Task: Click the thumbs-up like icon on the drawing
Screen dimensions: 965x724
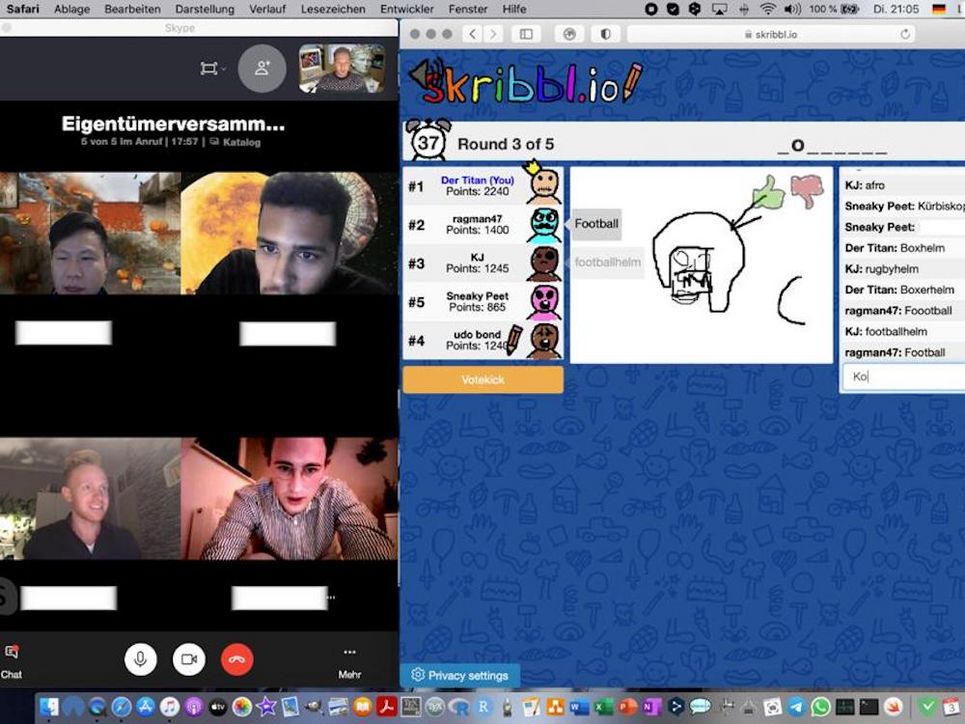Action: pyautogui.click(x=769, y=191)
